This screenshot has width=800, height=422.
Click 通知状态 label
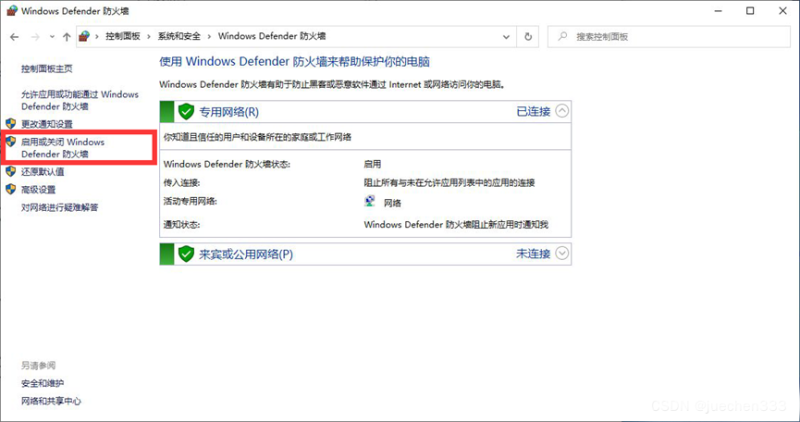tap(182, 225)
